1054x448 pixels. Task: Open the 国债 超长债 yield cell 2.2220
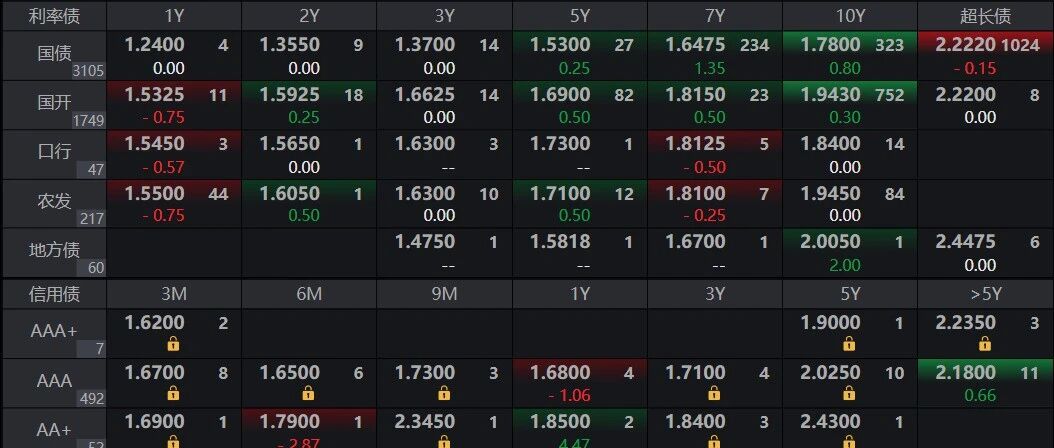pyautogui.click(x=966, y=45)
